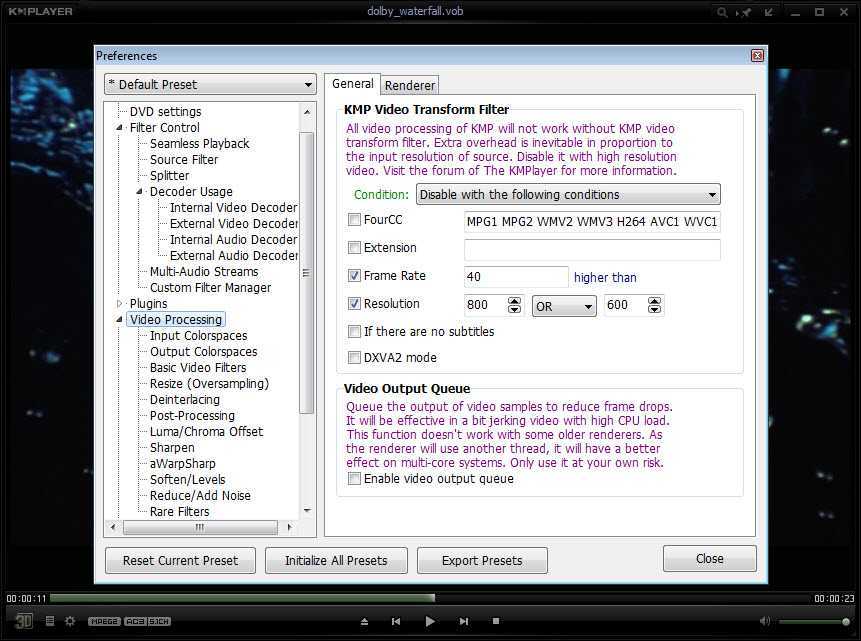Switch to the General tab

[x=353, y=83]
